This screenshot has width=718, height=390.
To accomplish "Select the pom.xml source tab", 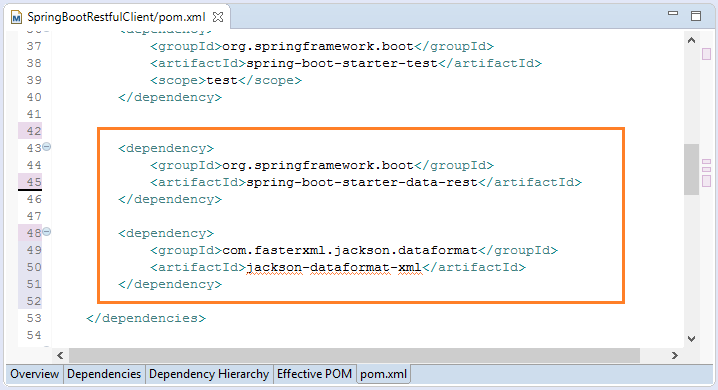I will tap(383, 374).
